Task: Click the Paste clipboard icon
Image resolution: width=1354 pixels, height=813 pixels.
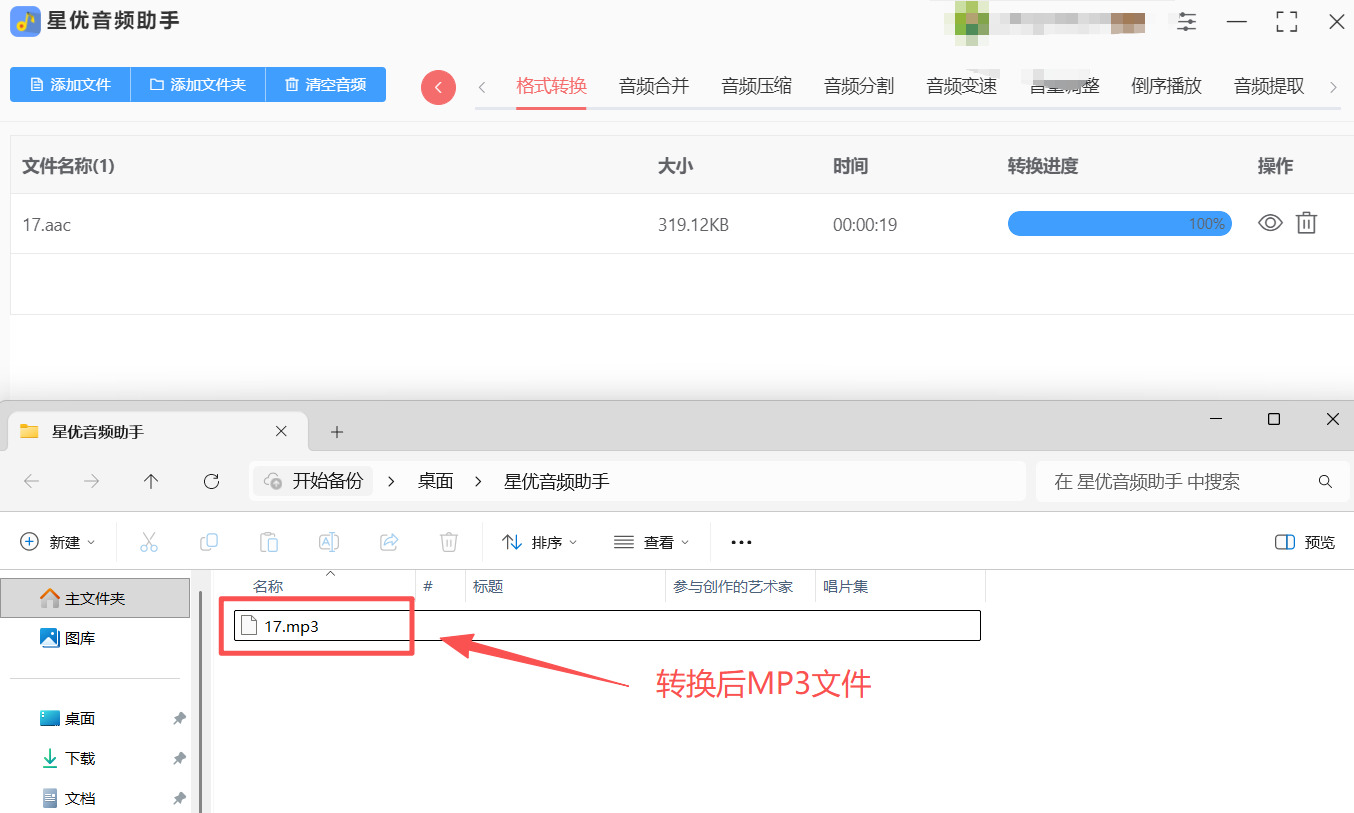Action: pyautogui.click(x=269, y=542)
